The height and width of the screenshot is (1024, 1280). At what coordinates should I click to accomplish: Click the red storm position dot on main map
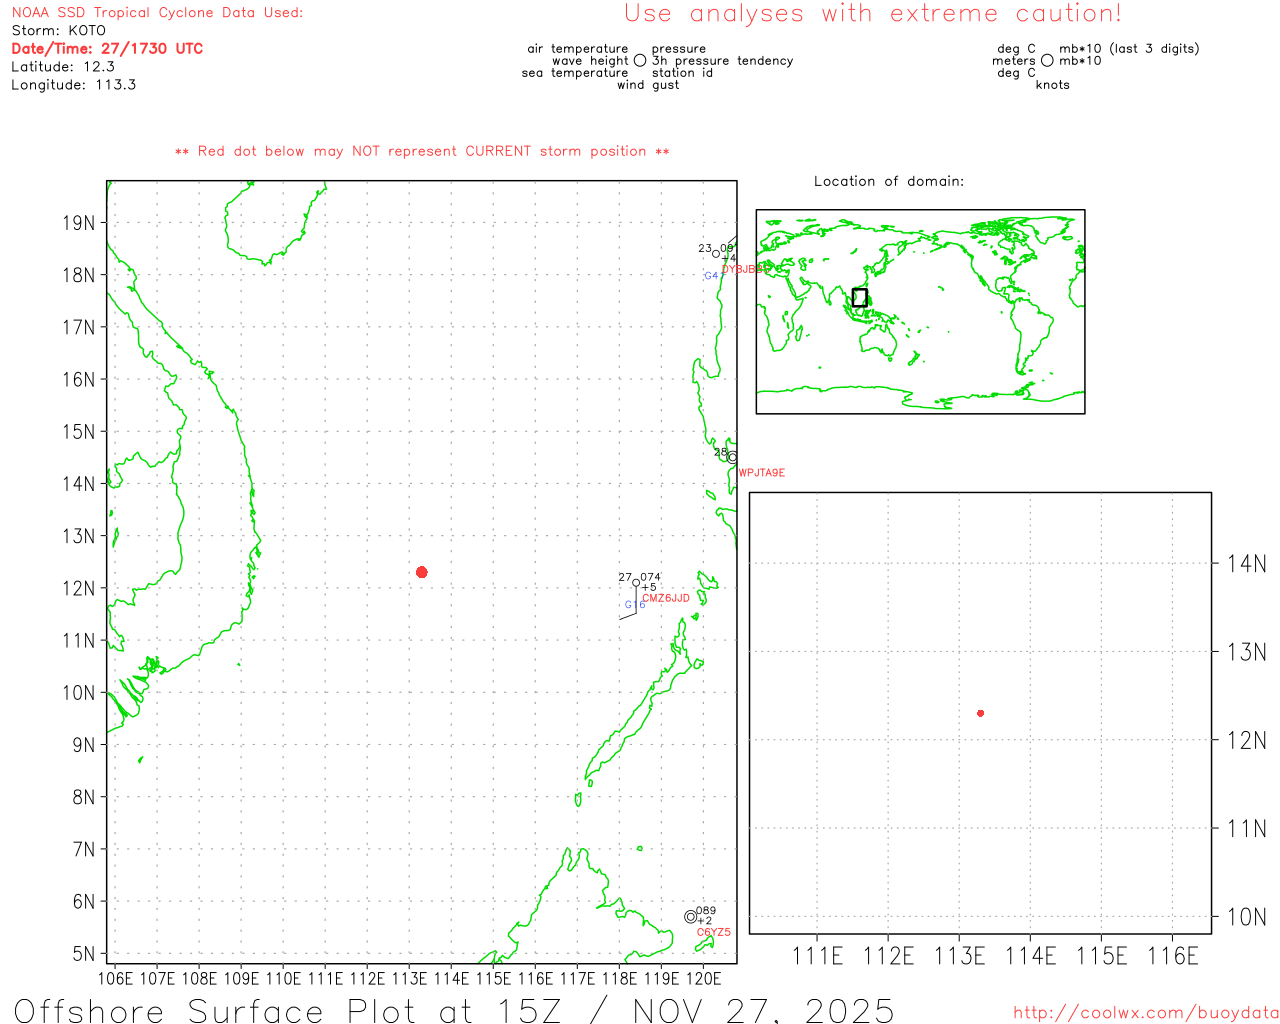(x=422, y=572)
